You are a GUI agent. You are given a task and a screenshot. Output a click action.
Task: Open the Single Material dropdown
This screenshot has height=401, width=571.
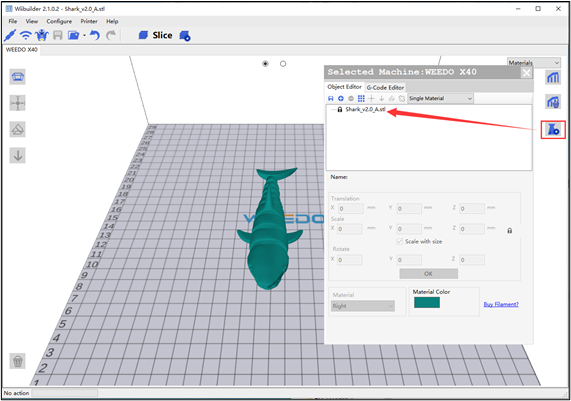coord(440,98)
